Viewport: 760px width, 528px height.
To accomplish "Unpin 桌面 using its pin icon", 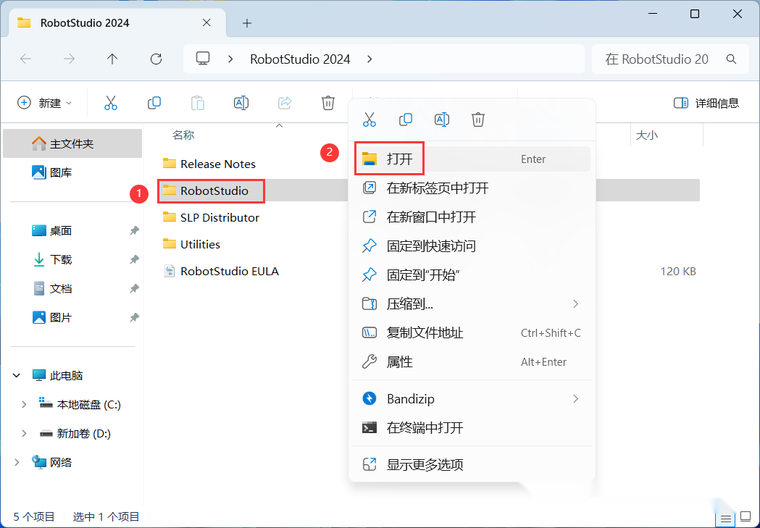I will click(x=134, y=231).
